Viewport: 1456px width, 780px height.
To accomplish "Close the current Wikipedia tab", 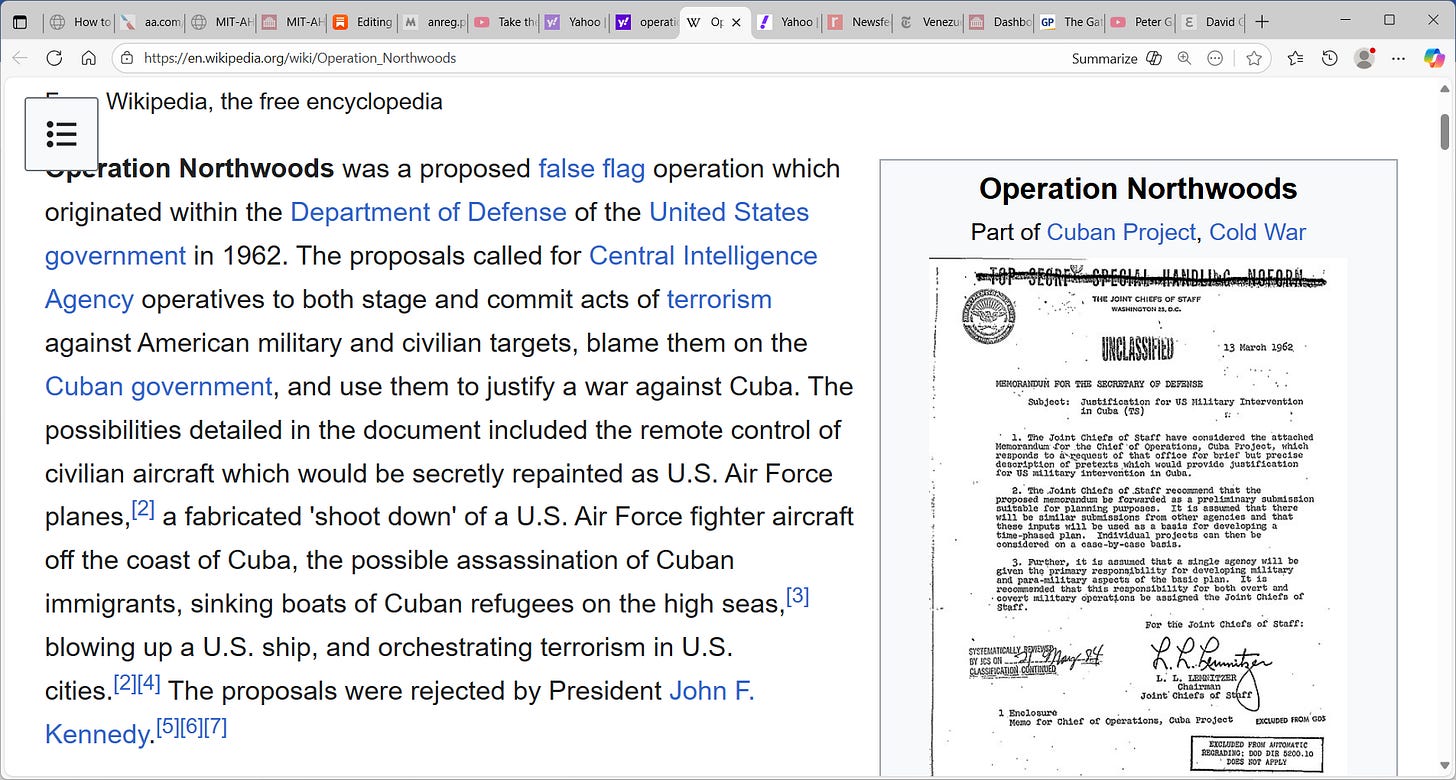I will click(737, 21).
